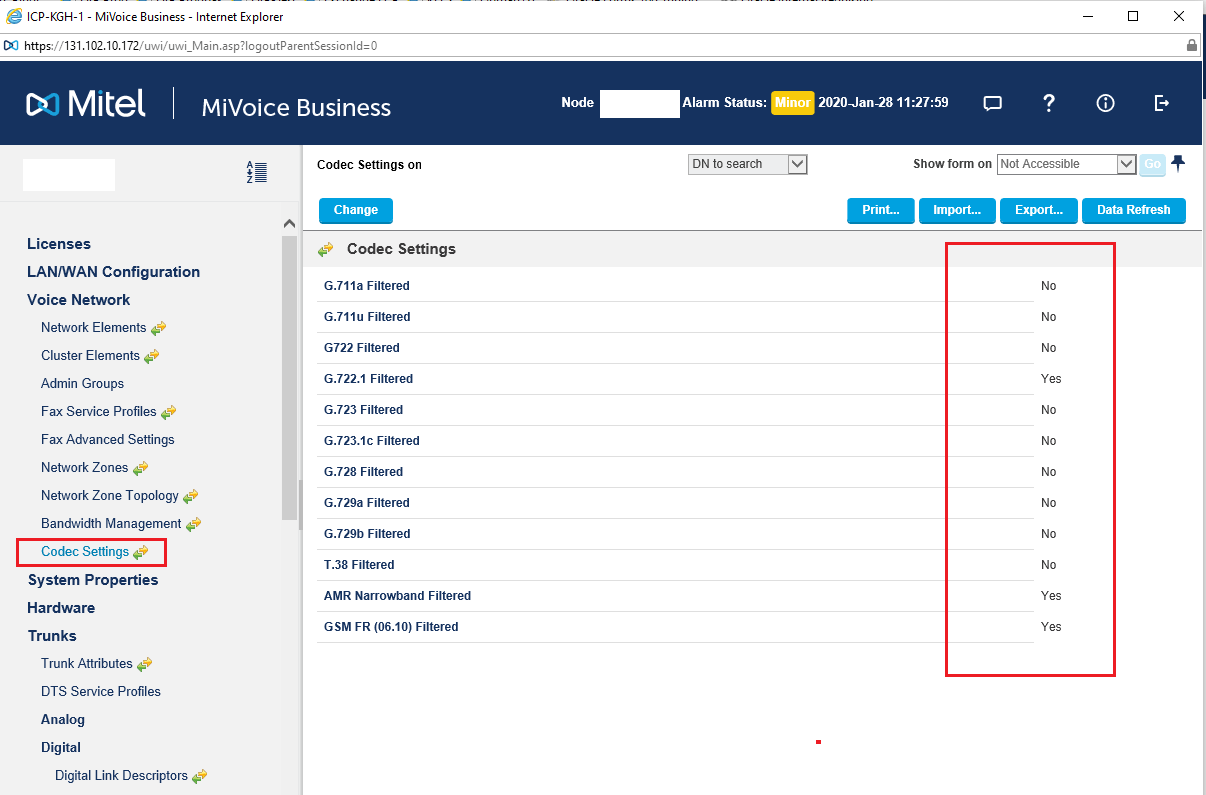
Task: Click Yes value for G.722.1 Filtered
Action: pyautogui.click(x=1051, y=379)
